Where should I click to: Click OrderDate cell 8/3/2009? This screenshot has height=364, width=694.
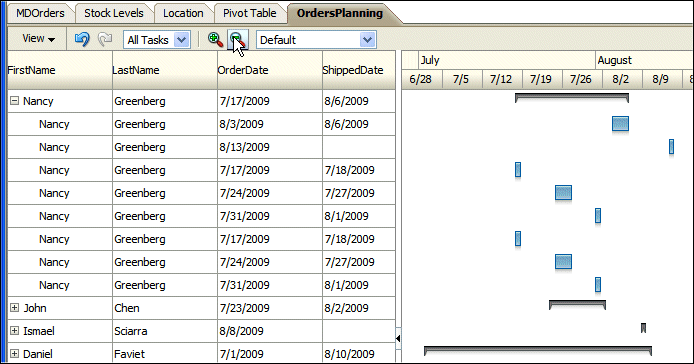click(x=270, y=124)
